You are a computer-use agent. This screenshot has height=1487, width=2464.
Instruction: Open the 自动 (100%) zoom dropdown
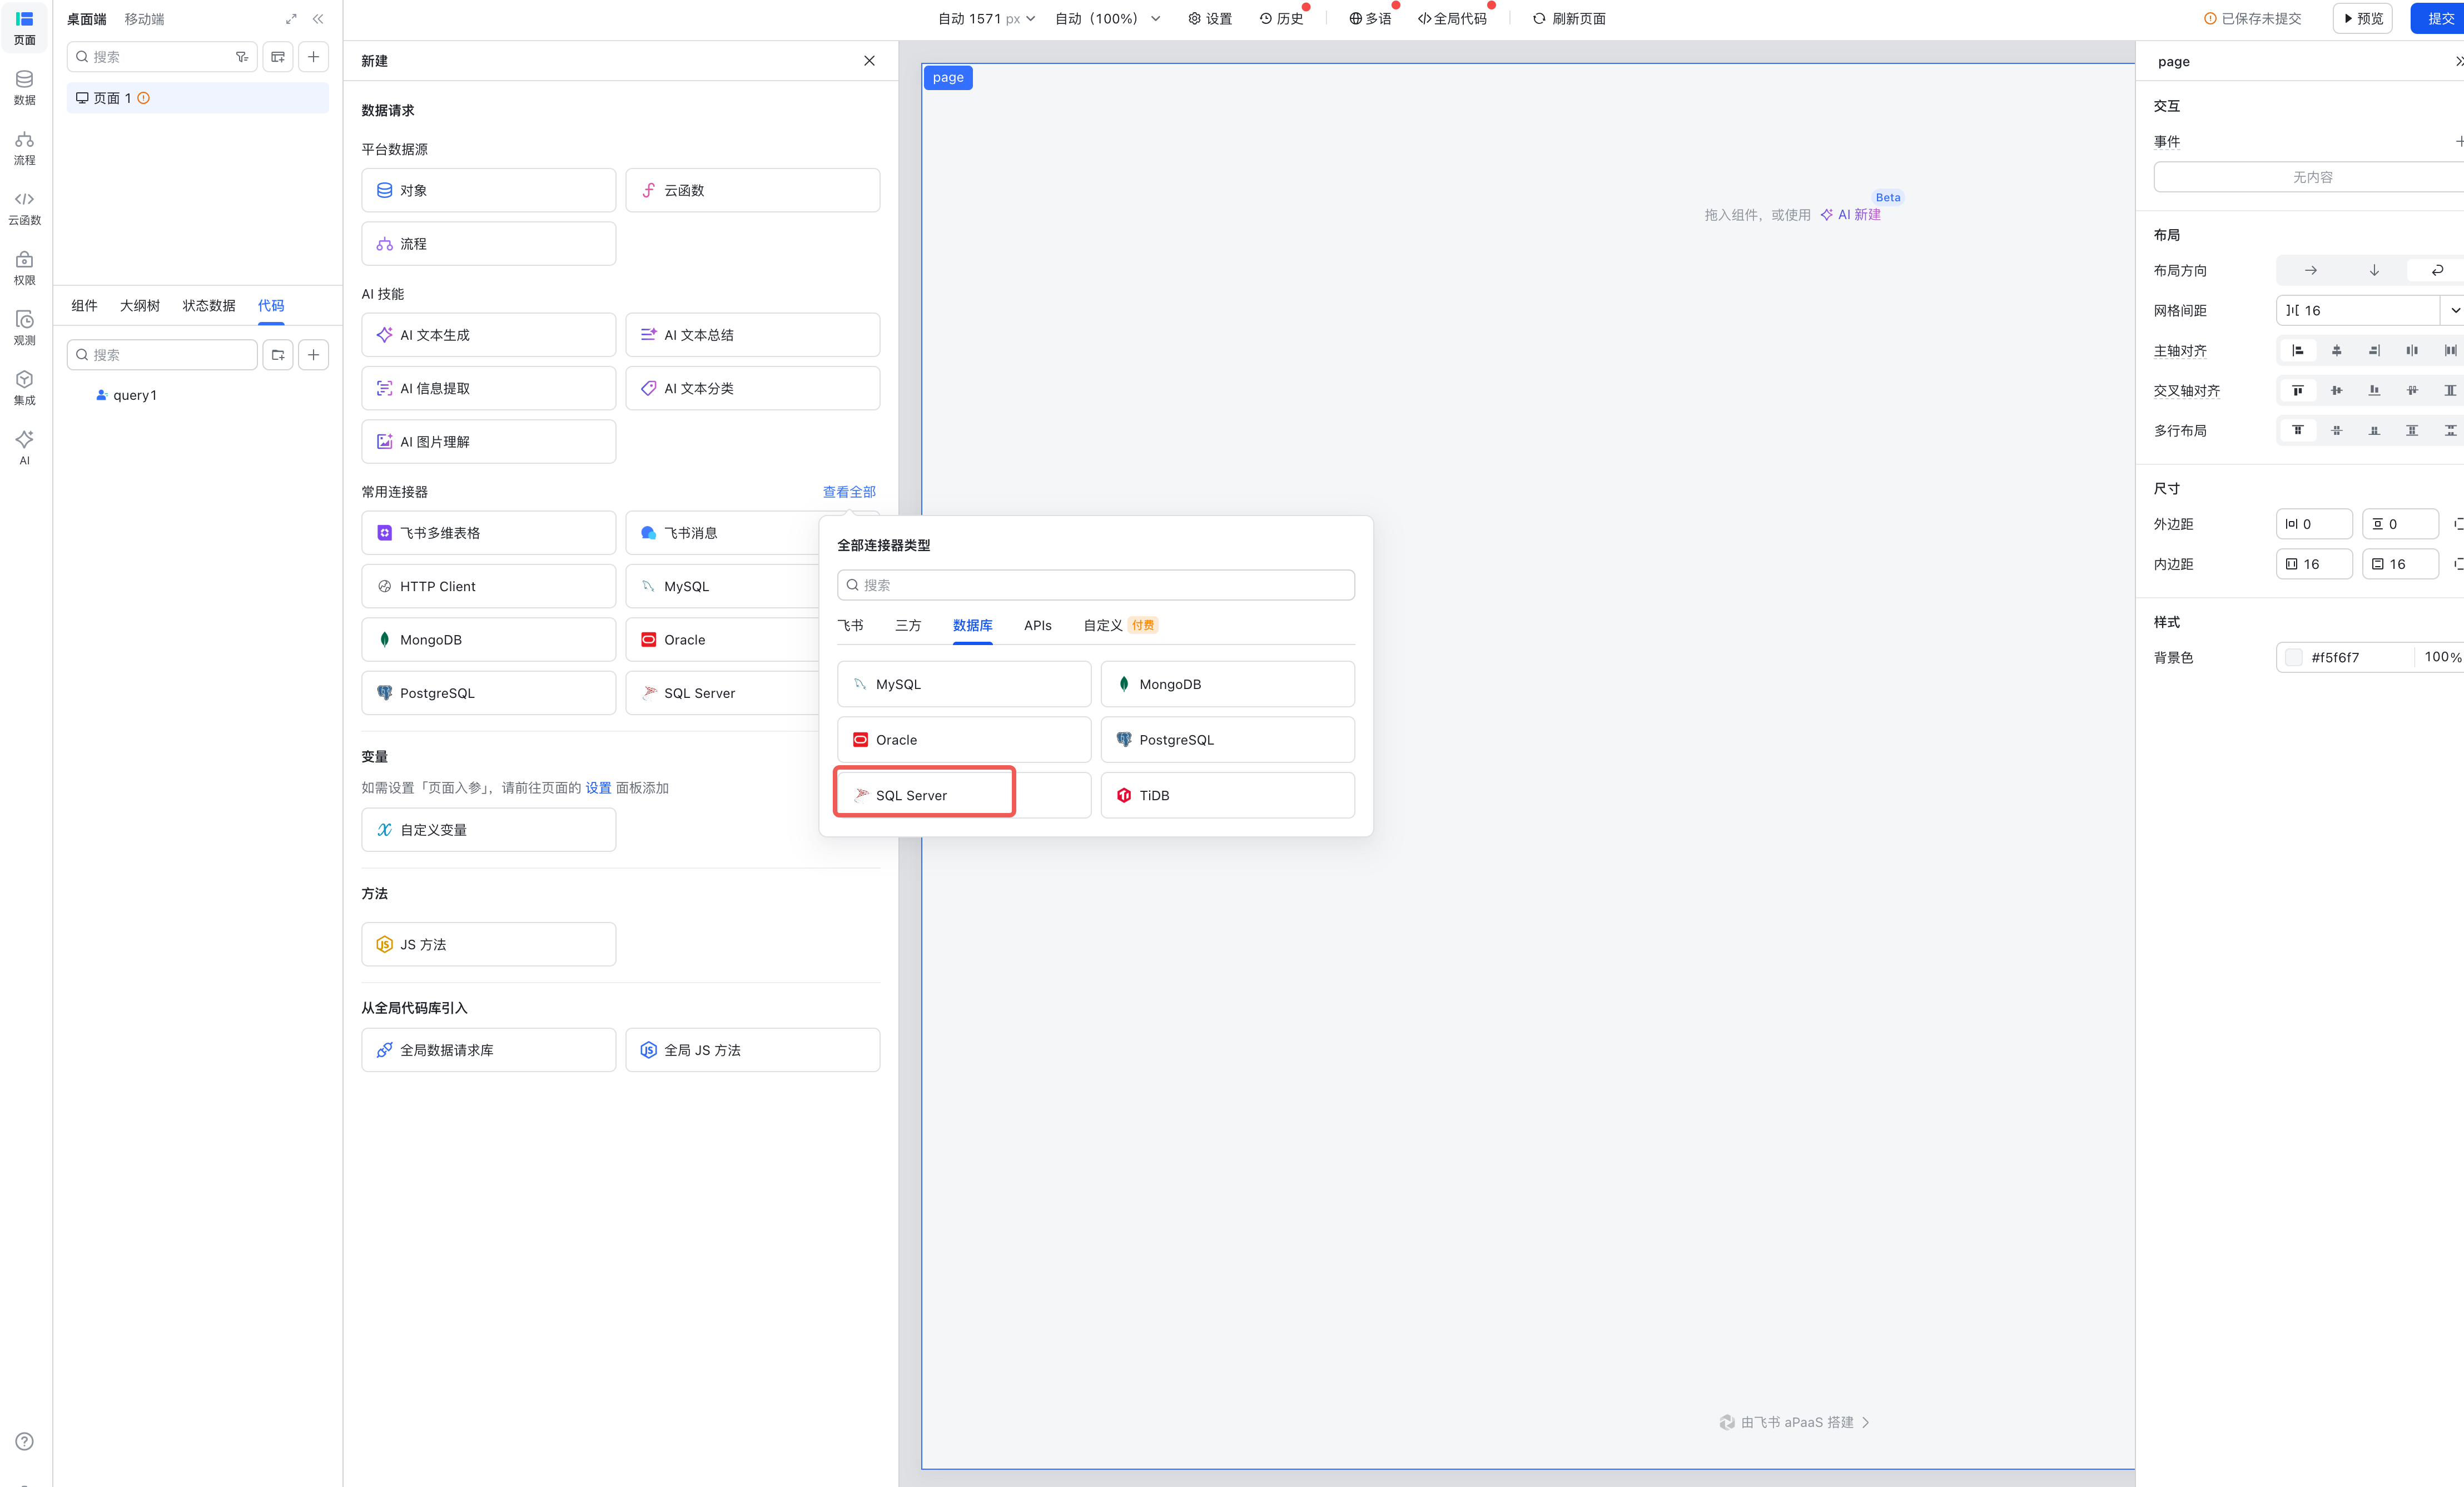[x=1107, y=19]
